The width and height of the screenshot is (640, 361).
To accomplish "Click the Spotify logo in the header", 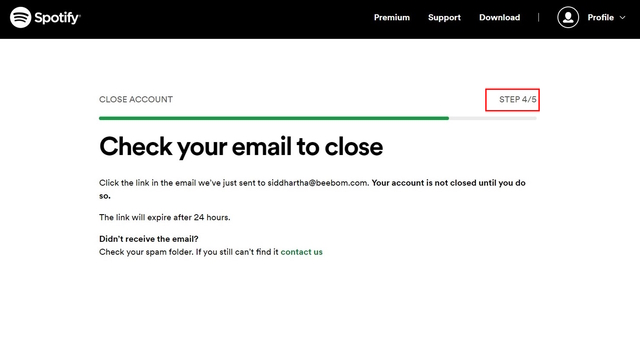I will coord(45,18).
